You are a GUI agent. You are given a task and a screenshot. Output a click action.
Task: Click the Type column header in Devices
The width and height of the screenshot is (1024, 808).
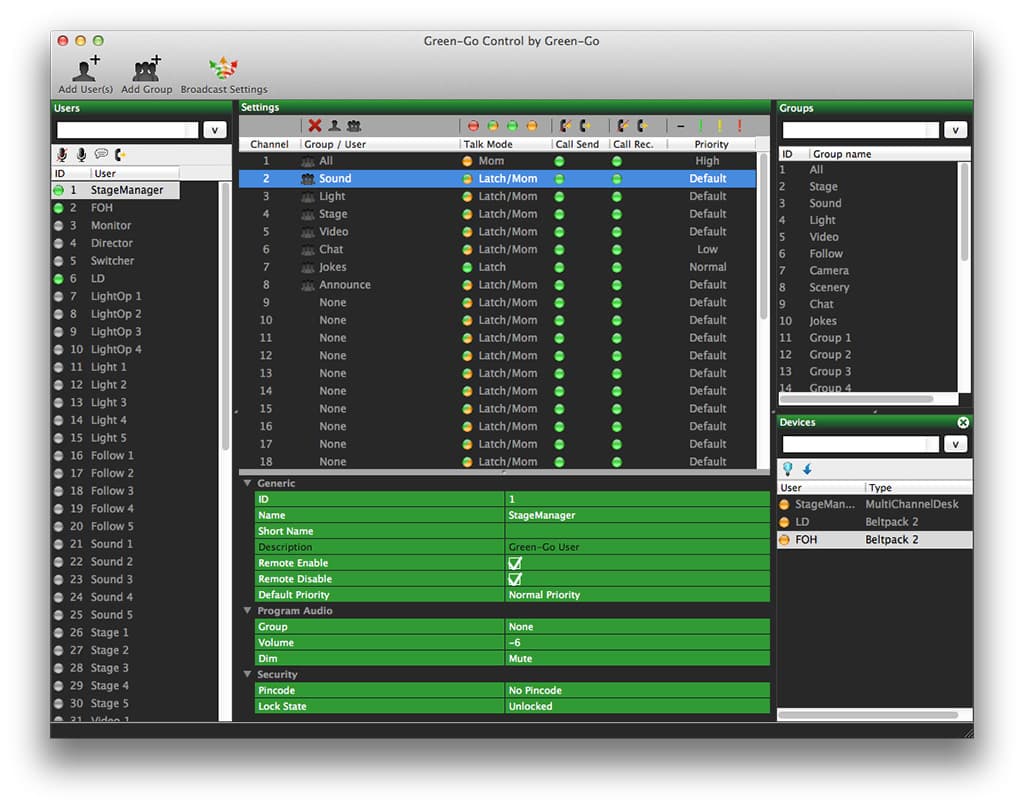[918, 488]
